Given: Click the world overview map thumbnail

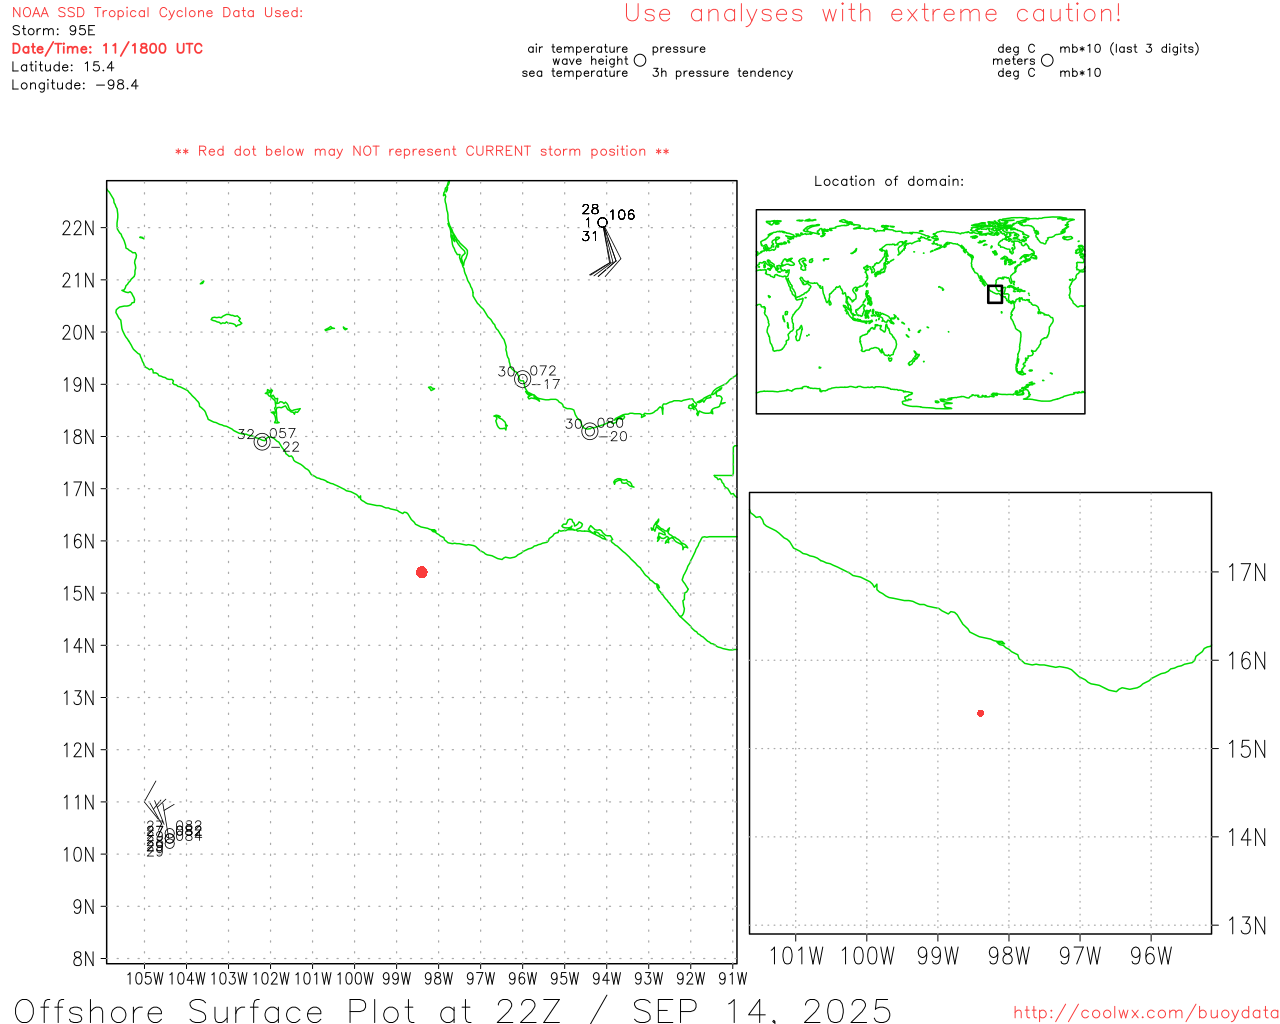Looking at the screenshot, I should pos(920,312).
